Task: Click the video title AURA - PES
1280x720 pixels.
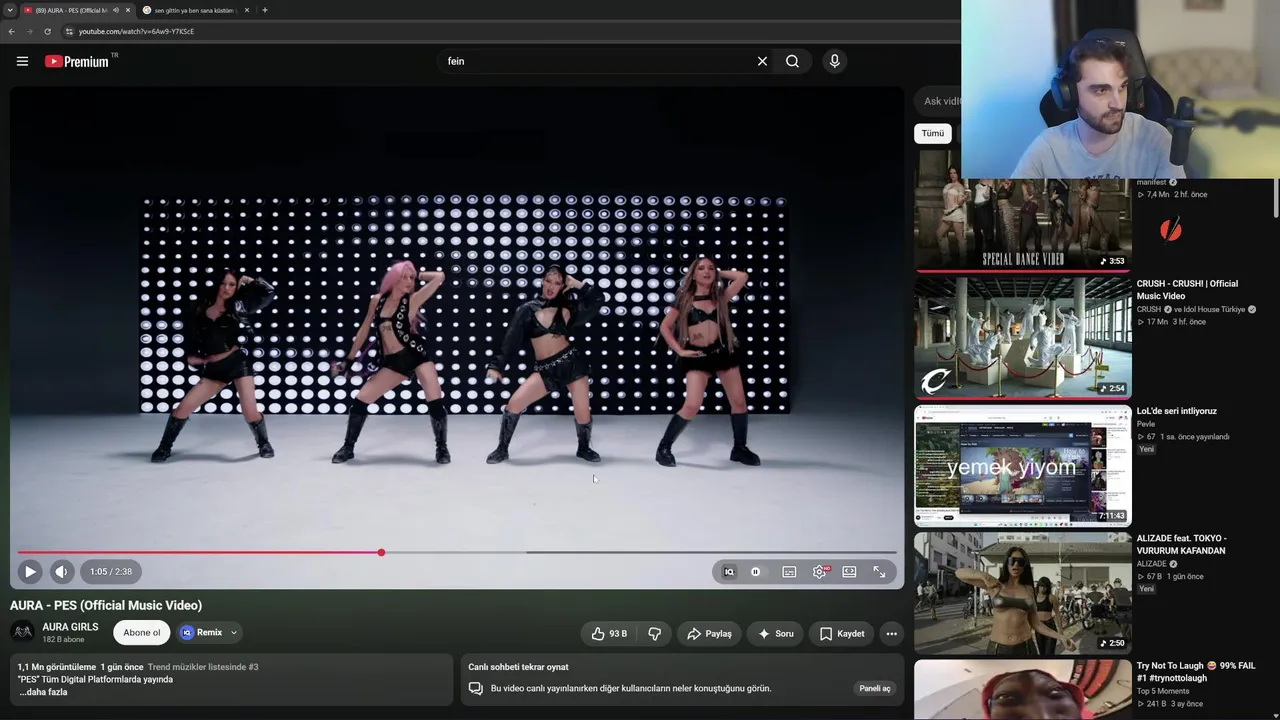Action: (106, 605)
